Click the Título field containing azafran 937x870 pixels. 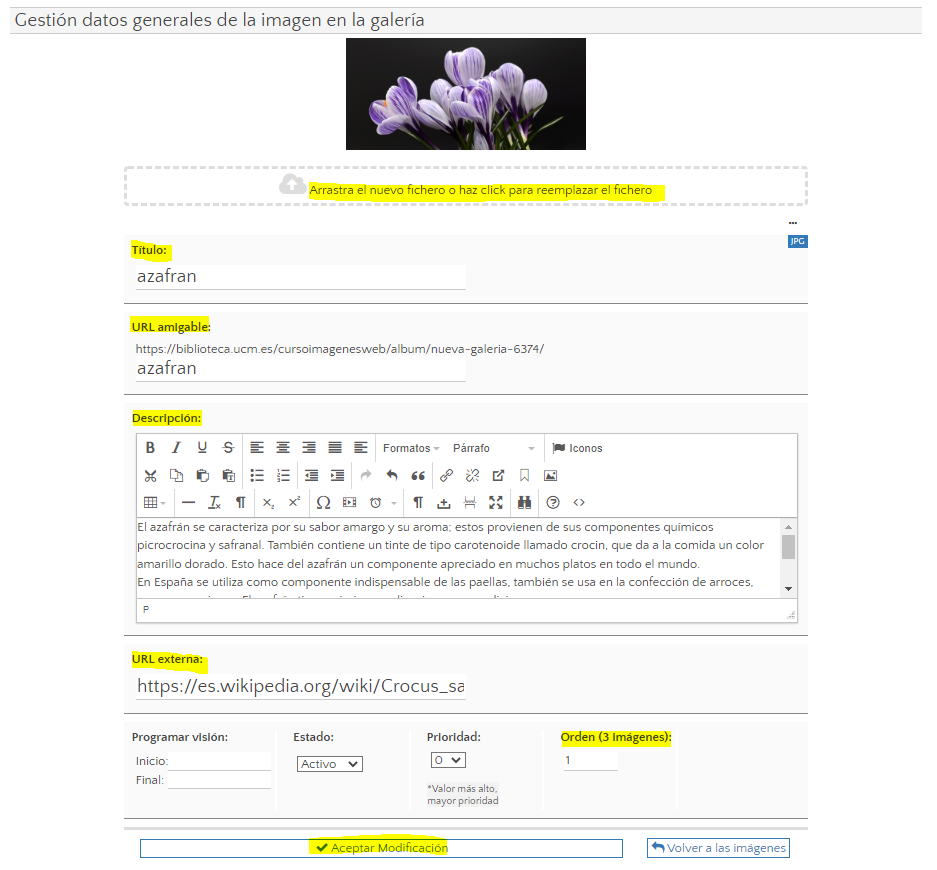point(301,277)
